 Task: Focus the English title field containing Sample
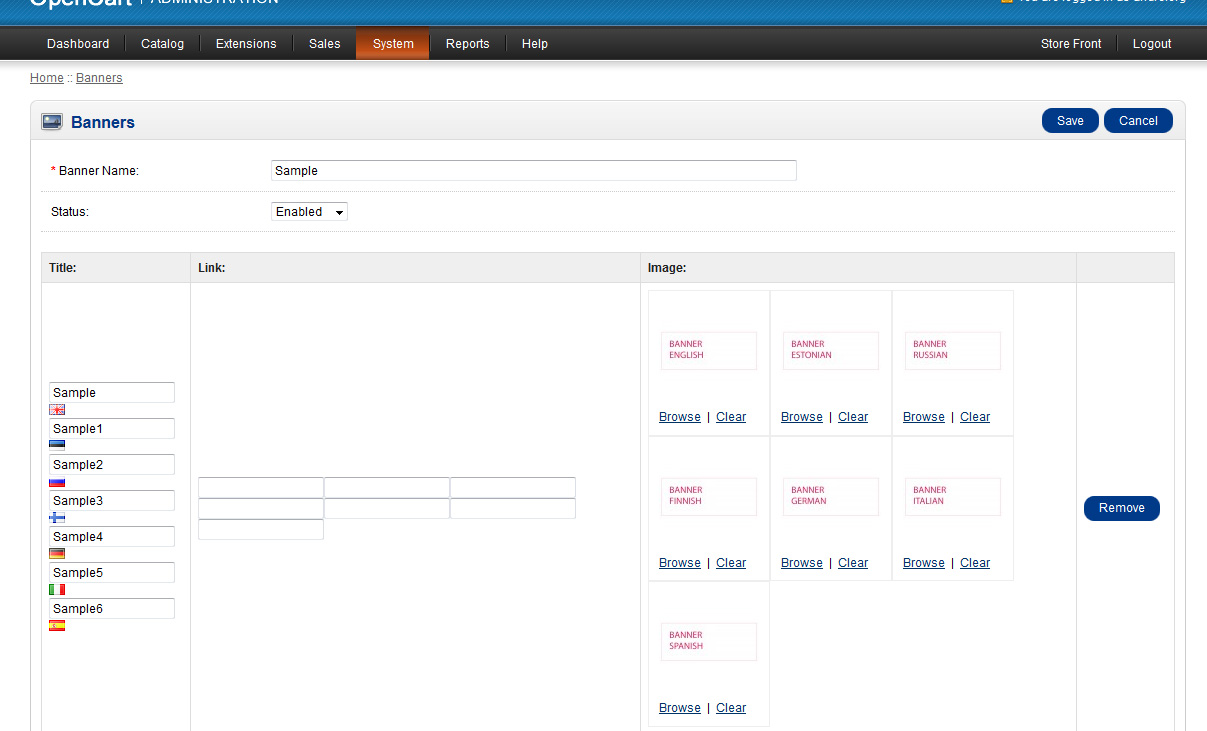coord(112,392)
